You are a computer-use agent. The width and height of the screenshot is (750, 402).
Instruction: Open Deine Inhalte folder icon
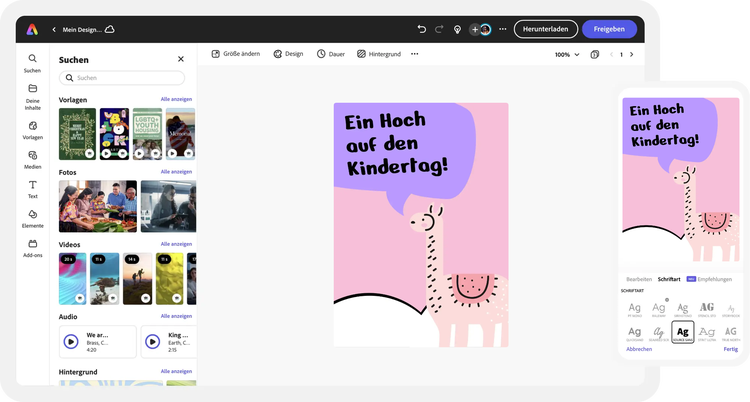coord(33,89)
